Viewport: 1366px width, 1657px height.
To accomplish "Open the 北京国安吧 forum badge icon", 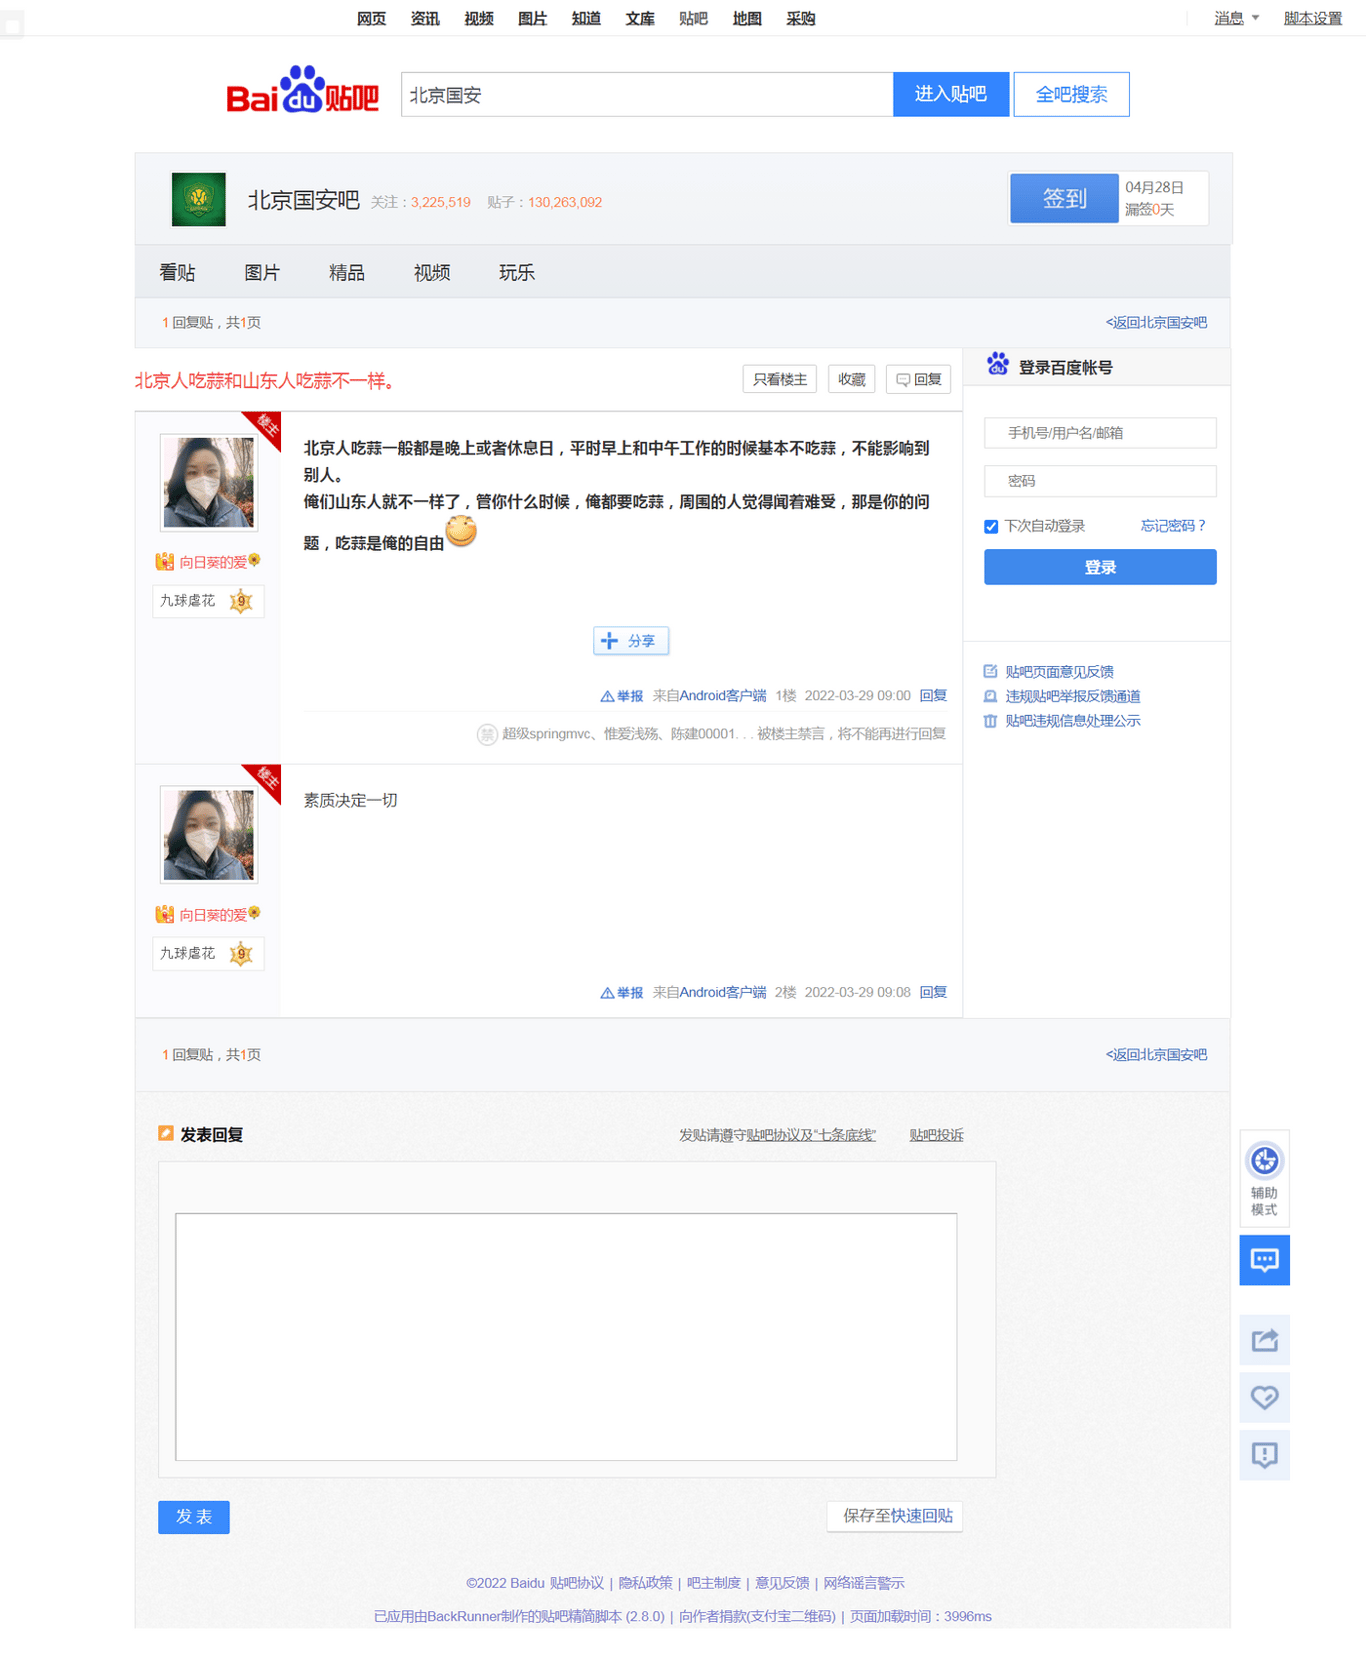I will (198, 199).
